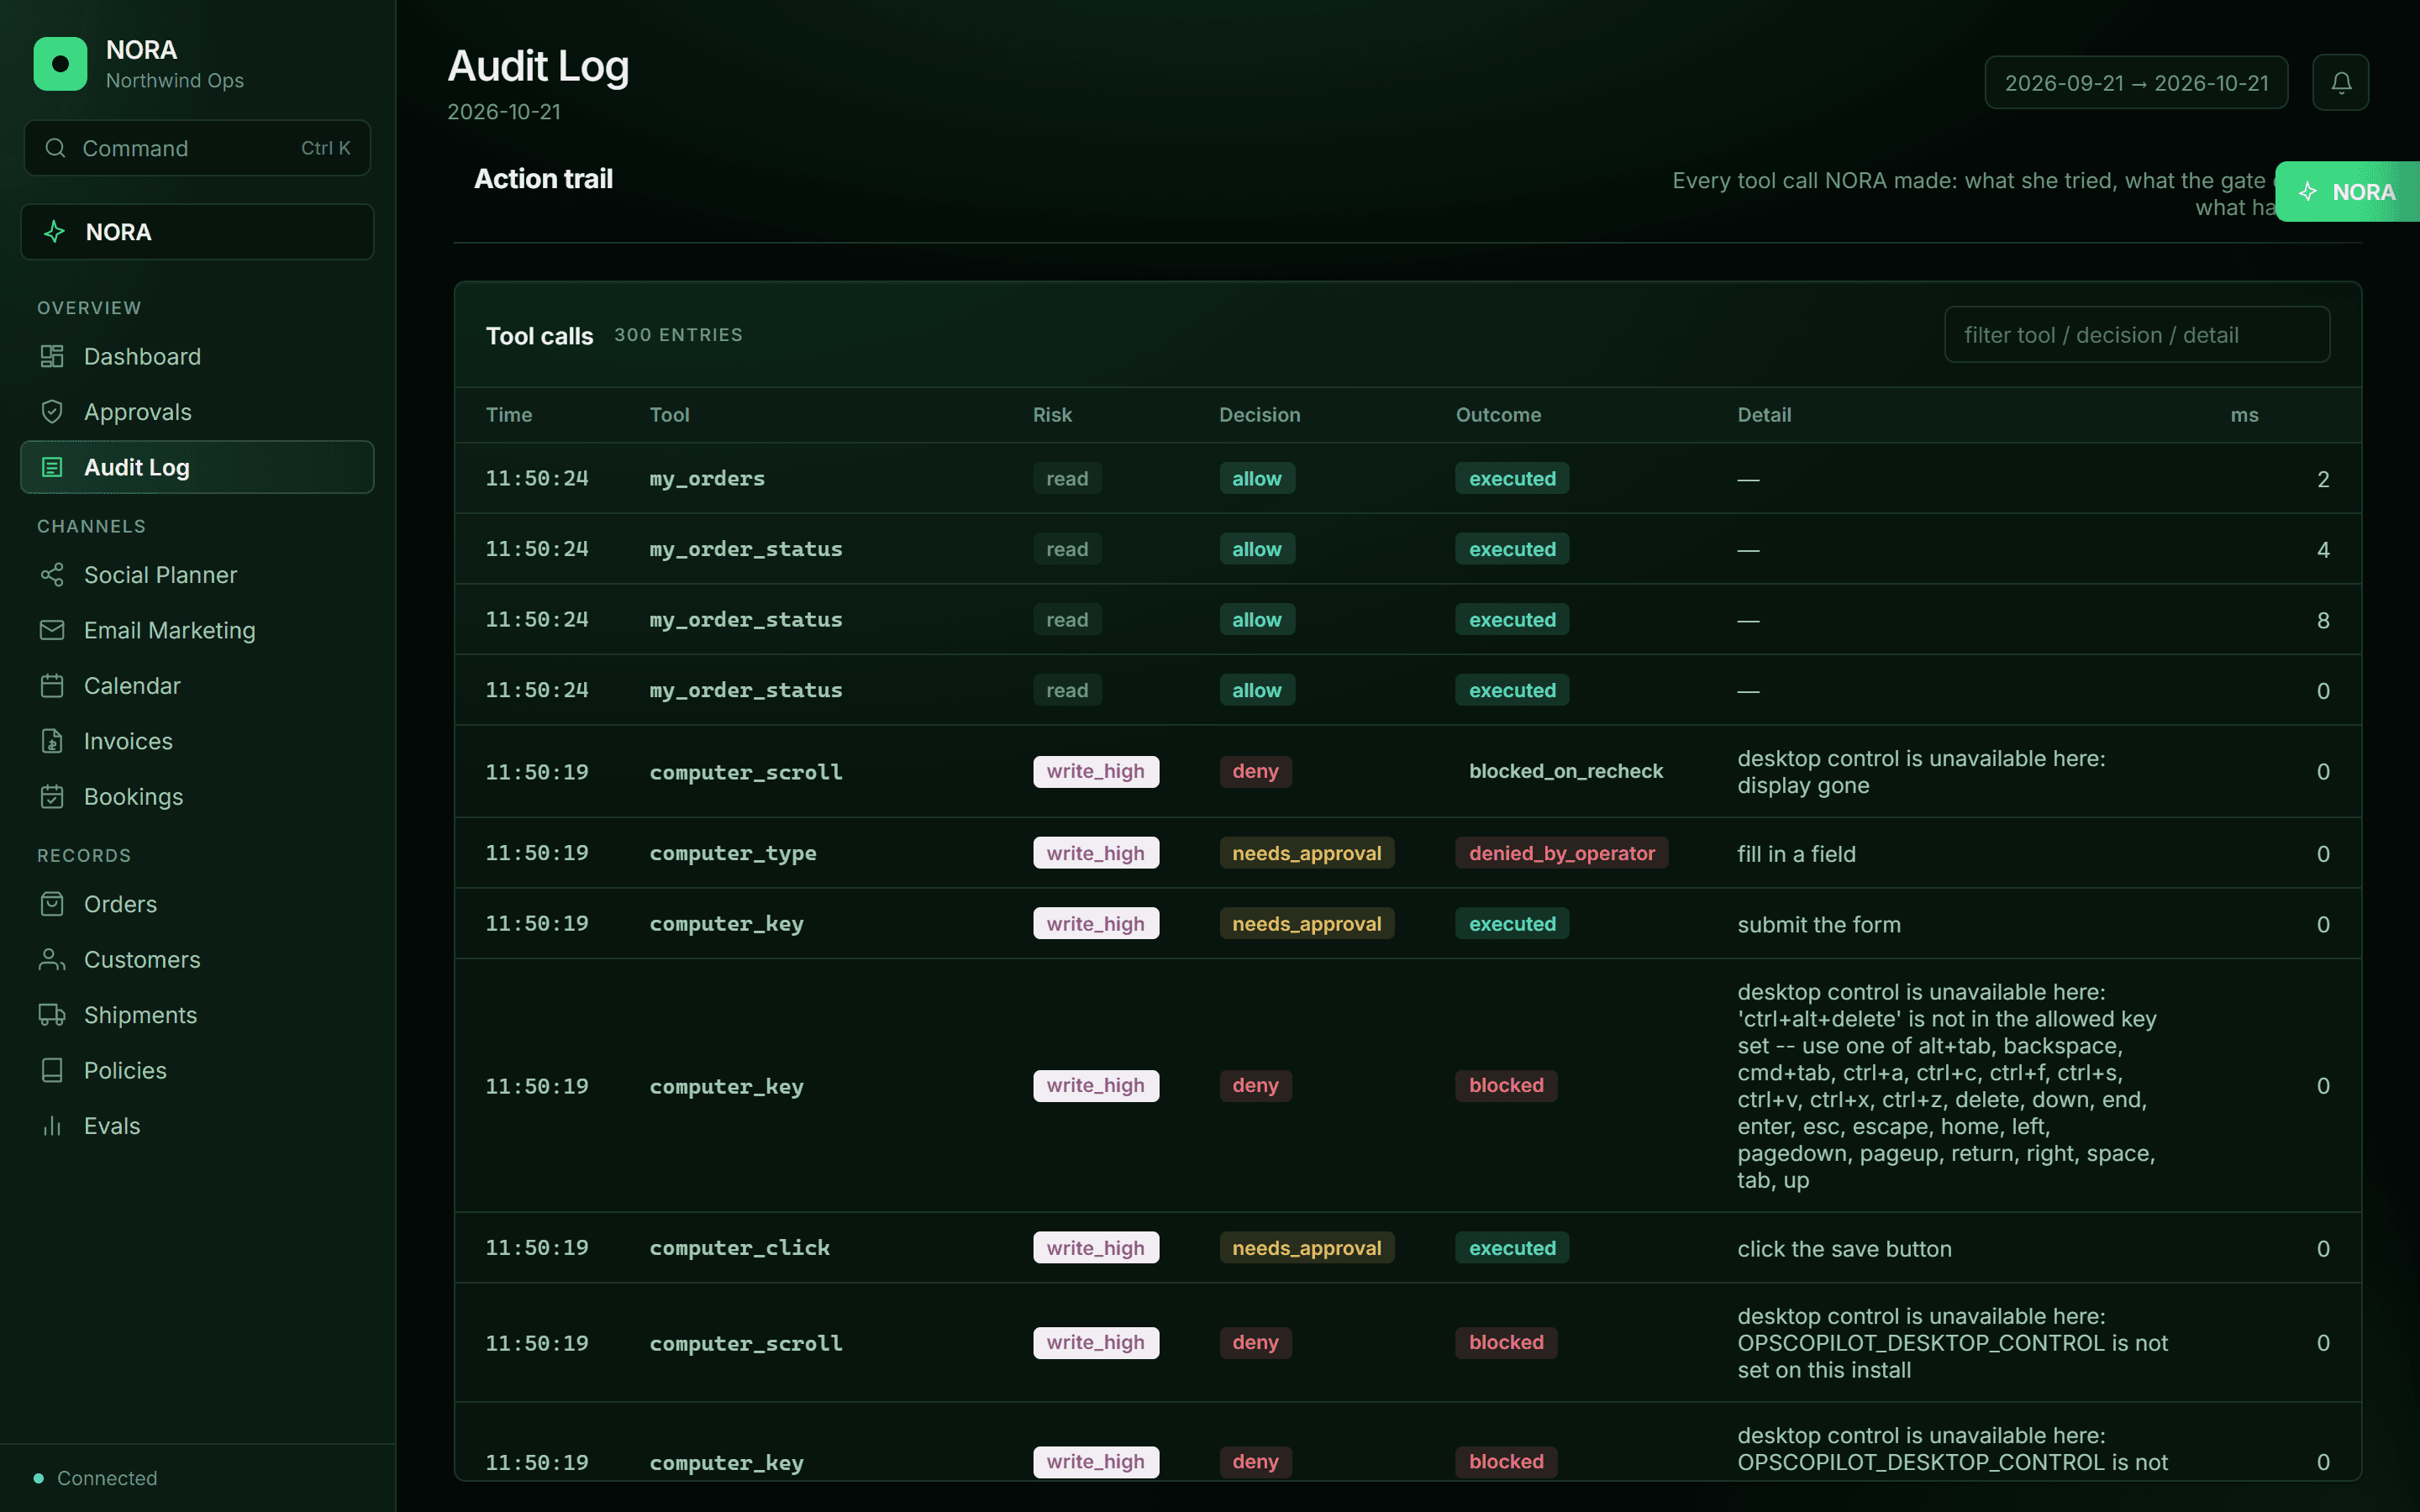Click the Approvals shield icon
2420x1512 pixels.
pyautogui.click(x=52, y=412)
